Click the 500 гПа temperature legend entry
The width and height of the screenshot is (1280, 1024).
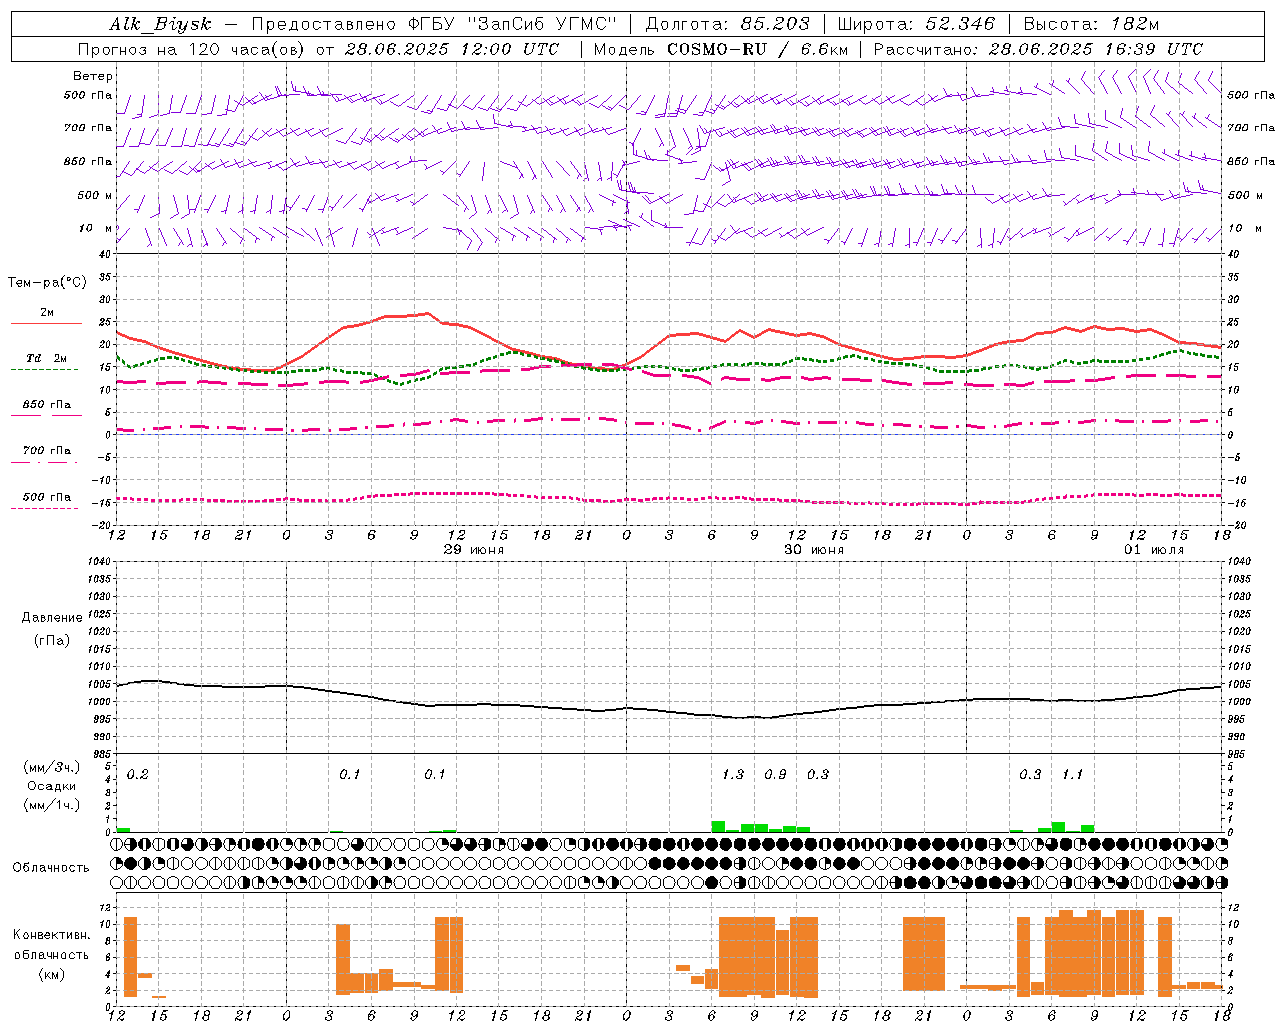(47, 497)
